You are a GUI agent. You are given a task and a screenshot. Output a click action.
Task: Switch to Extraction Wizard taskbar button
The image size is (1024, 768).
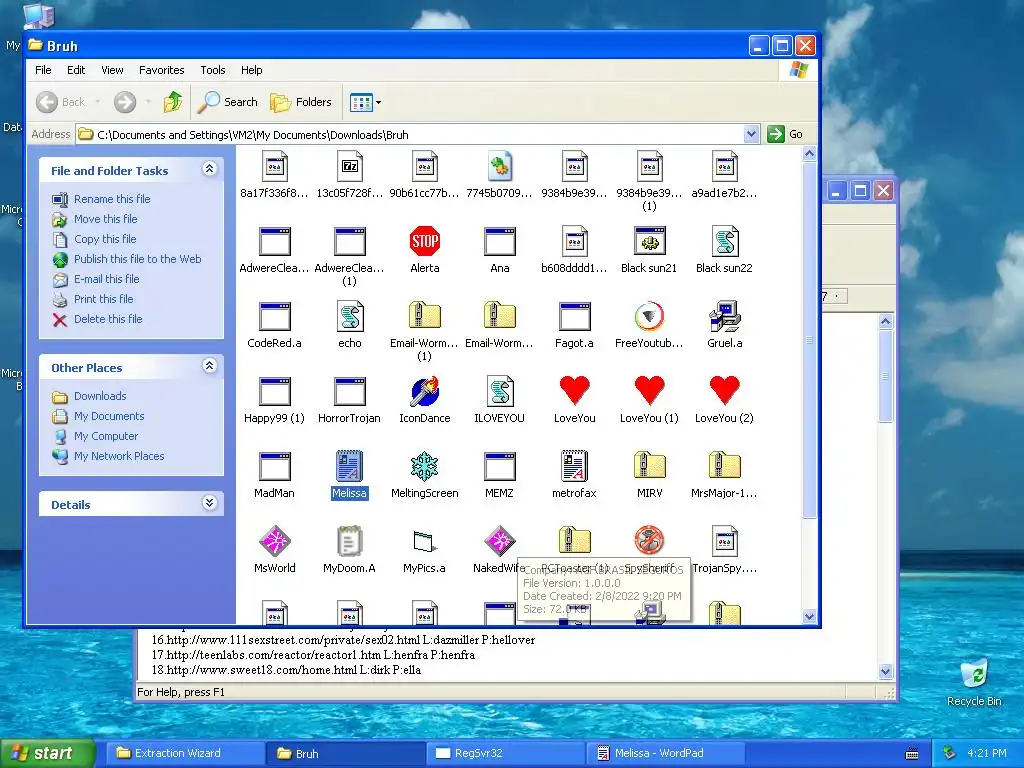185,753
